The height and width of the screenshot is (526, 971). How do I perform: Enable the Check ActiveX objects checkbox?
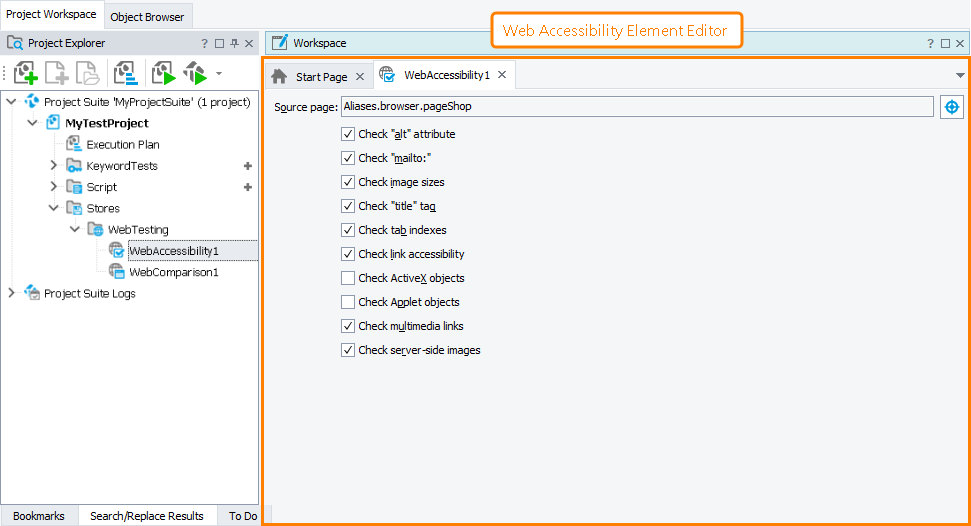[348, 278]
